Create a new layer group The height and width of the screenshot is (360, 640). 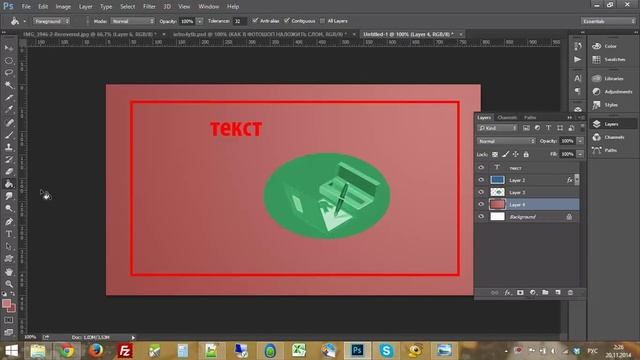coord(545,293)
